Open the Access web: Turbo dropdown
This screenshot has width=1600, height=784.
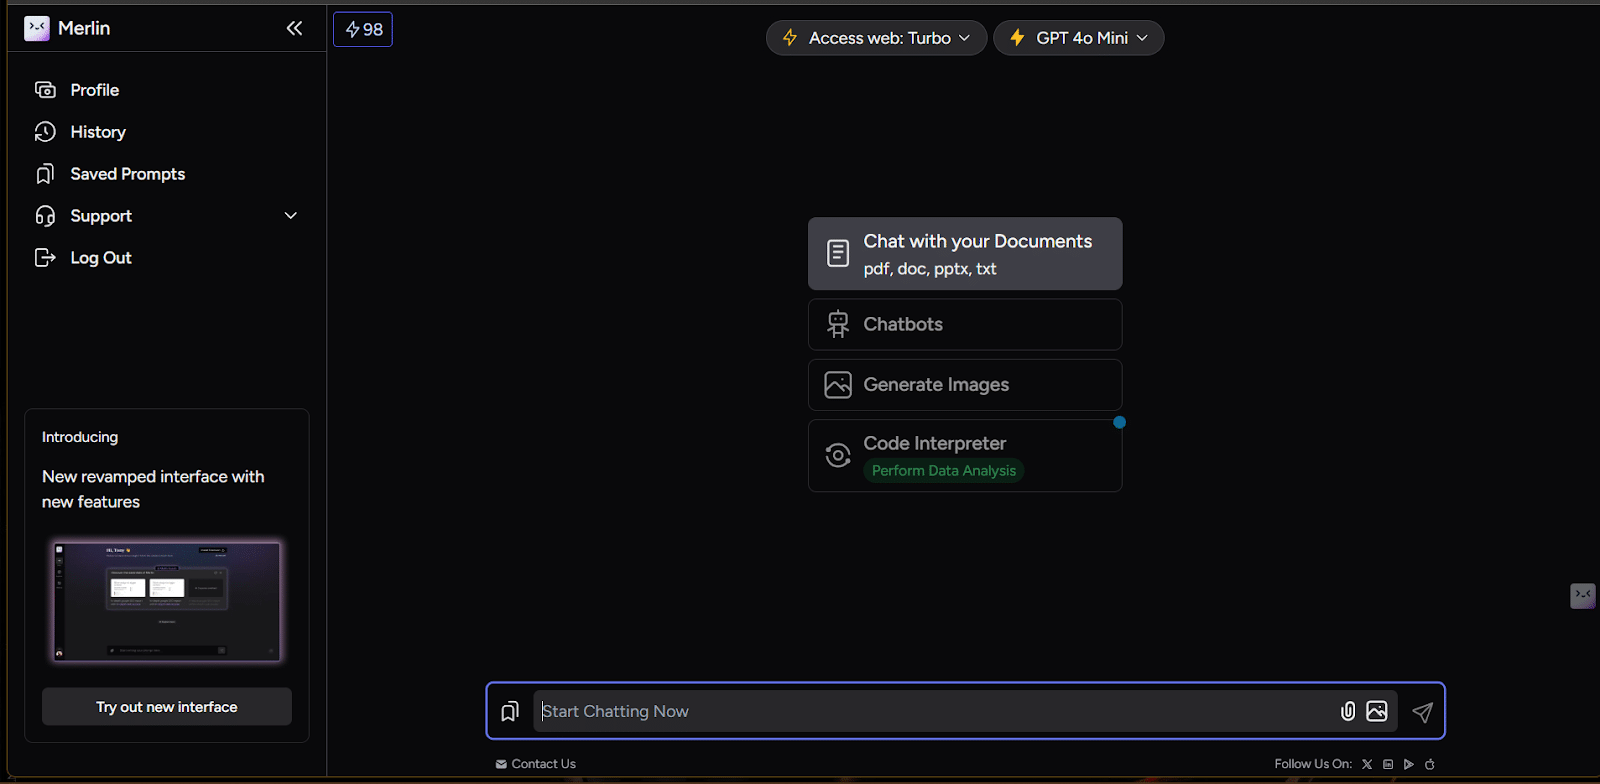pyautogui.click(x=876, y=38)
